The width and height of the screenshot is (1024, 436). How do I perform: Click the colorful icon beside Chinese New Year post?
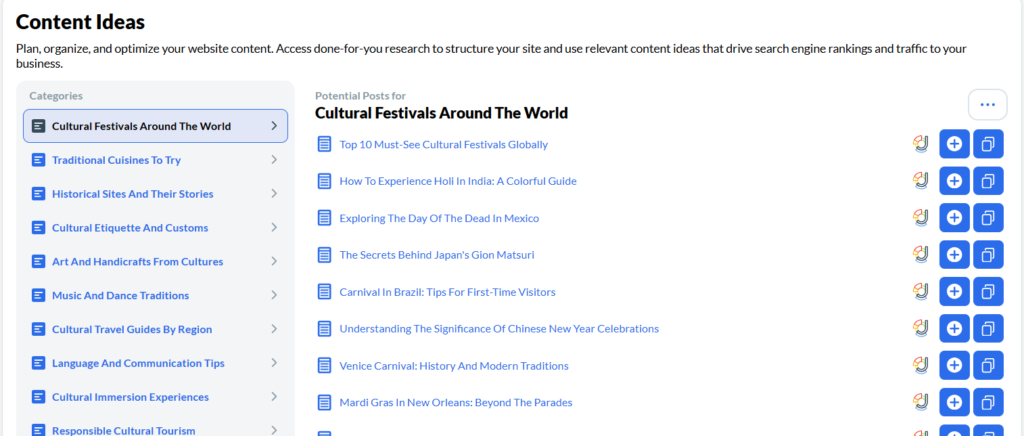pyautogui.click(x=921, y=328)
